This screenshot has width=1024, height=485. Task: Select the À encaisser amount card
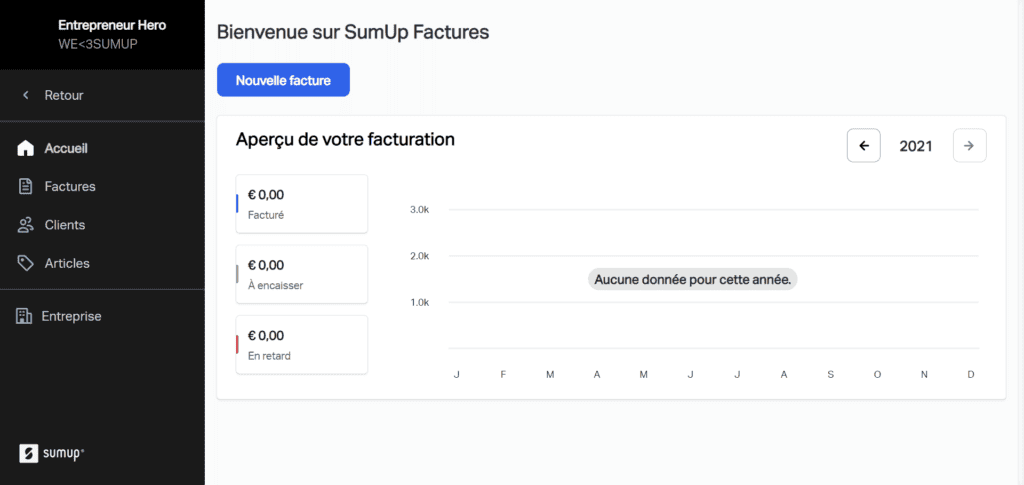pyautogui.click(x=302, y=274)
